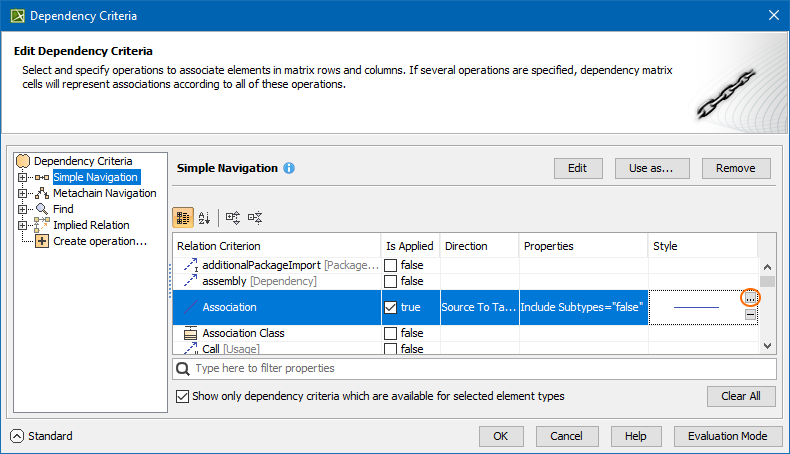Screen dimensions: 790x454
Task: Click the Create operation plus icon
Action: click(x=42, y=241)
